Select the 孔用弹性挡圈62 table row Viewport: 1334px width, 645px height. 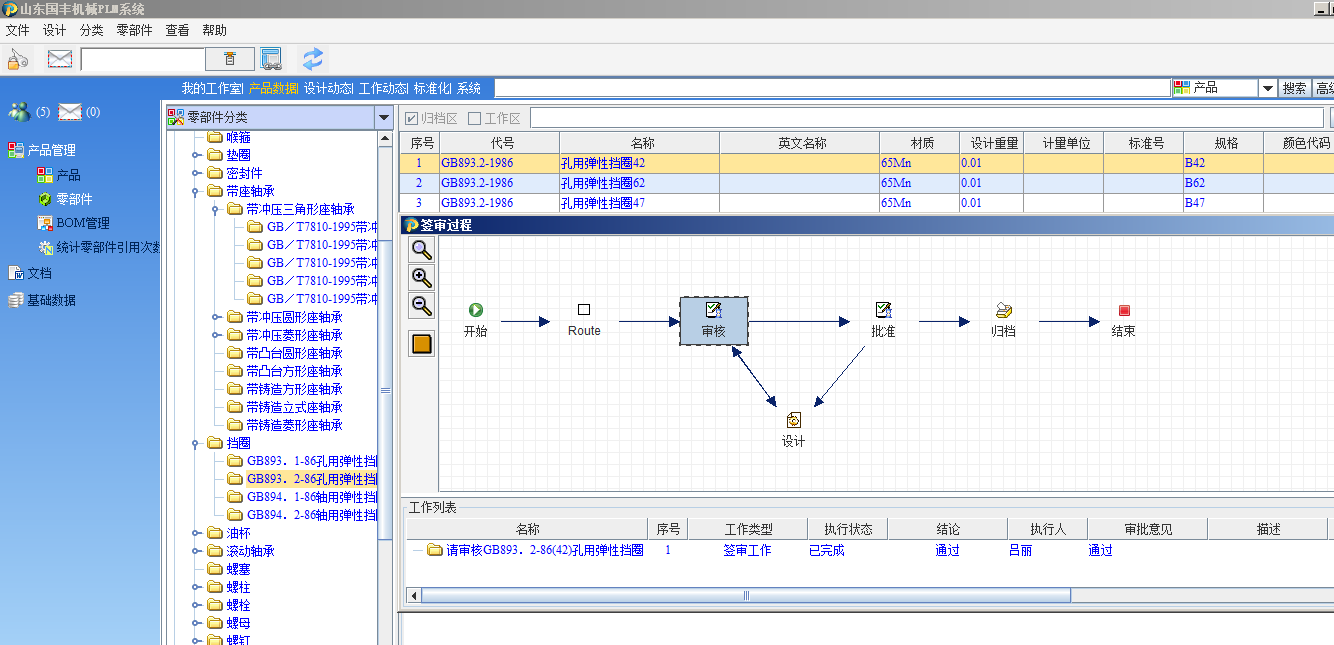click(602, 183)
